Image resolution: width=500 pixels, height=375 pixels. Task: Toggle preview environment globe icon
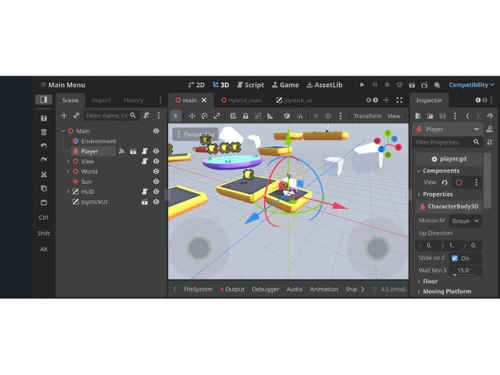328,116
